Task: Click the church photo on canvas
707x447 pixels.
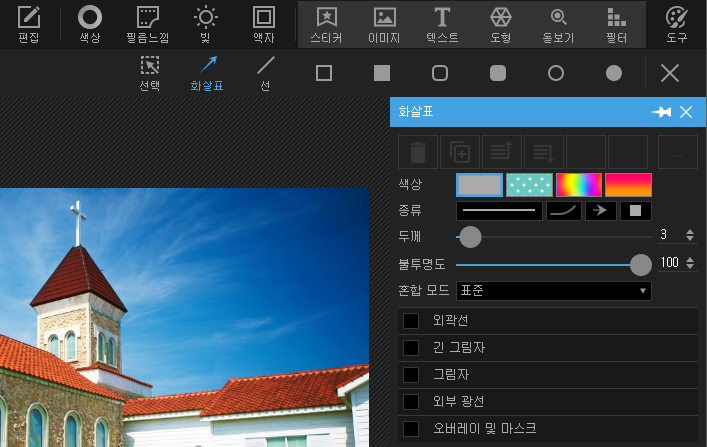Action: (184, 318)
